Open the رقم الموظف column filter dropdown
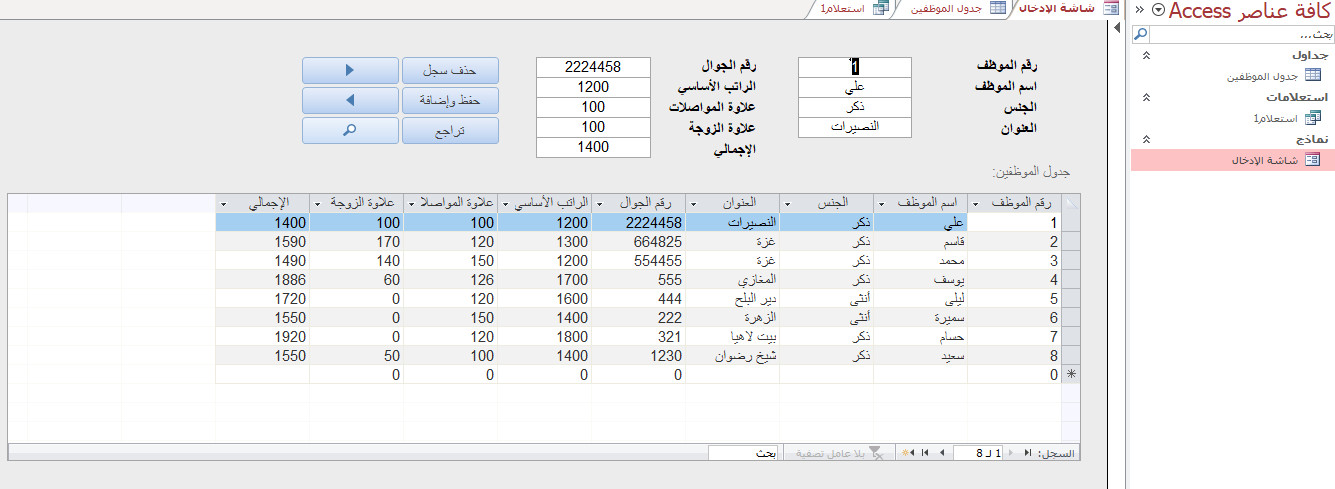Viewport: 1335px width, 489px height. pyautogui.click(x=976, y=203)
